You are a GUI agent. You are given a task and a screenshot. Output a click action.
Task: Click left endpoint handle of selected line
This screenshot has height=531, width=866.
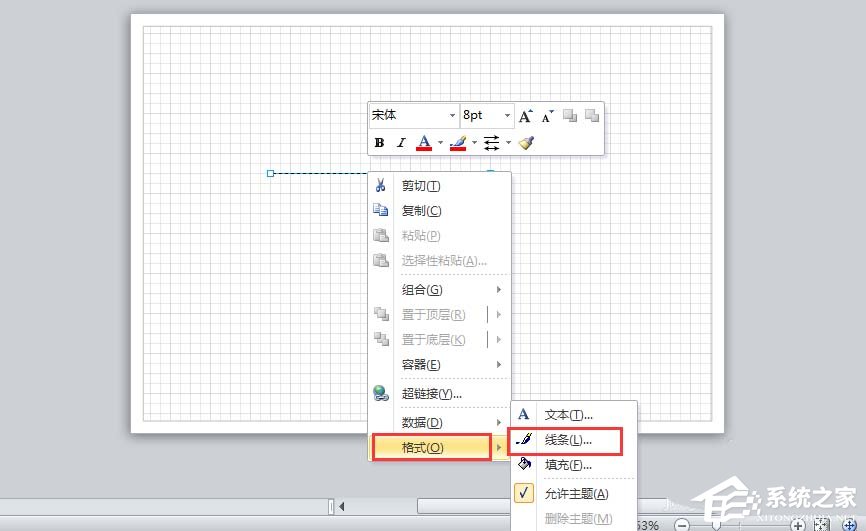(270, 174)
